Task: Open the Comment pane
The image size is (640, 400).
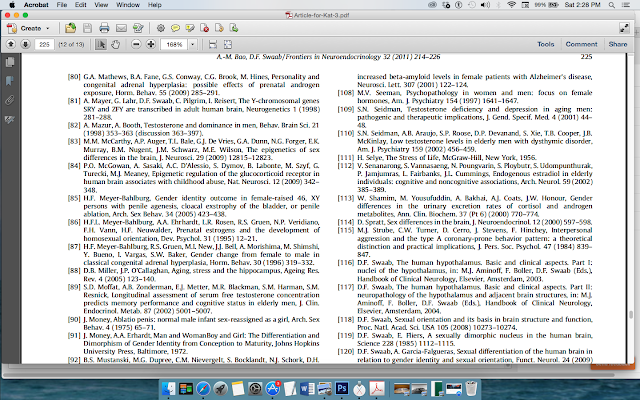Action: [x=581, y=44]
